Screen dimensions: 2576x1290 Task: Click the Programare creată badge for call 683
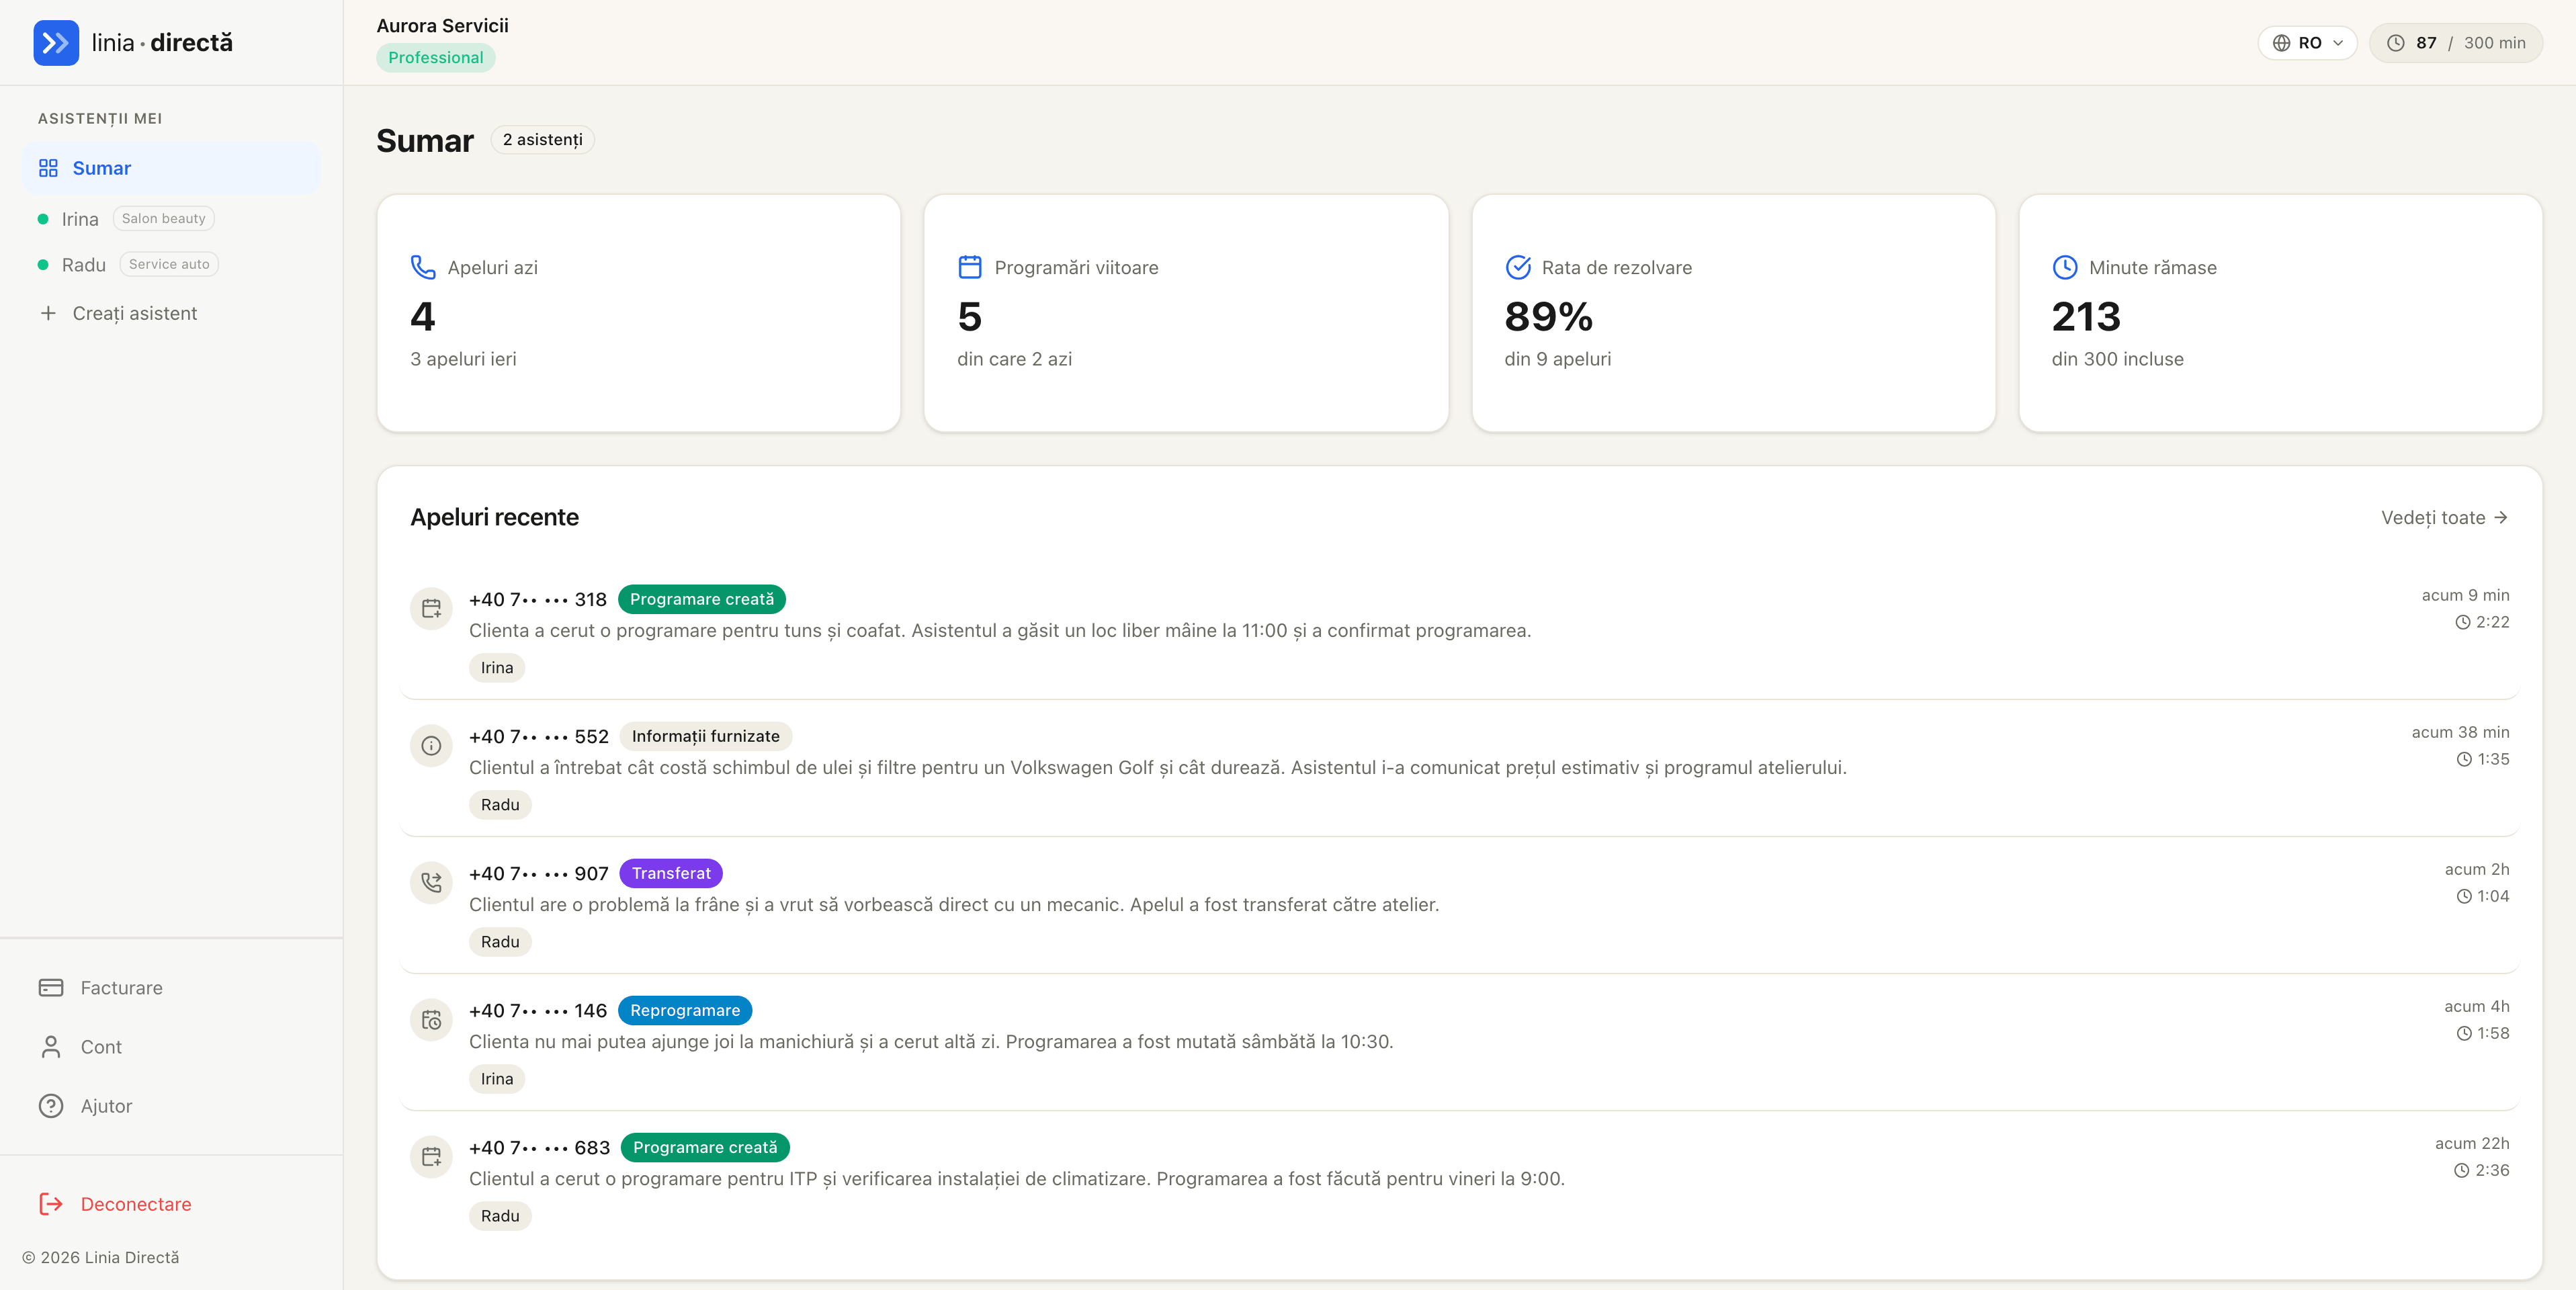[x=705, y=1147]
